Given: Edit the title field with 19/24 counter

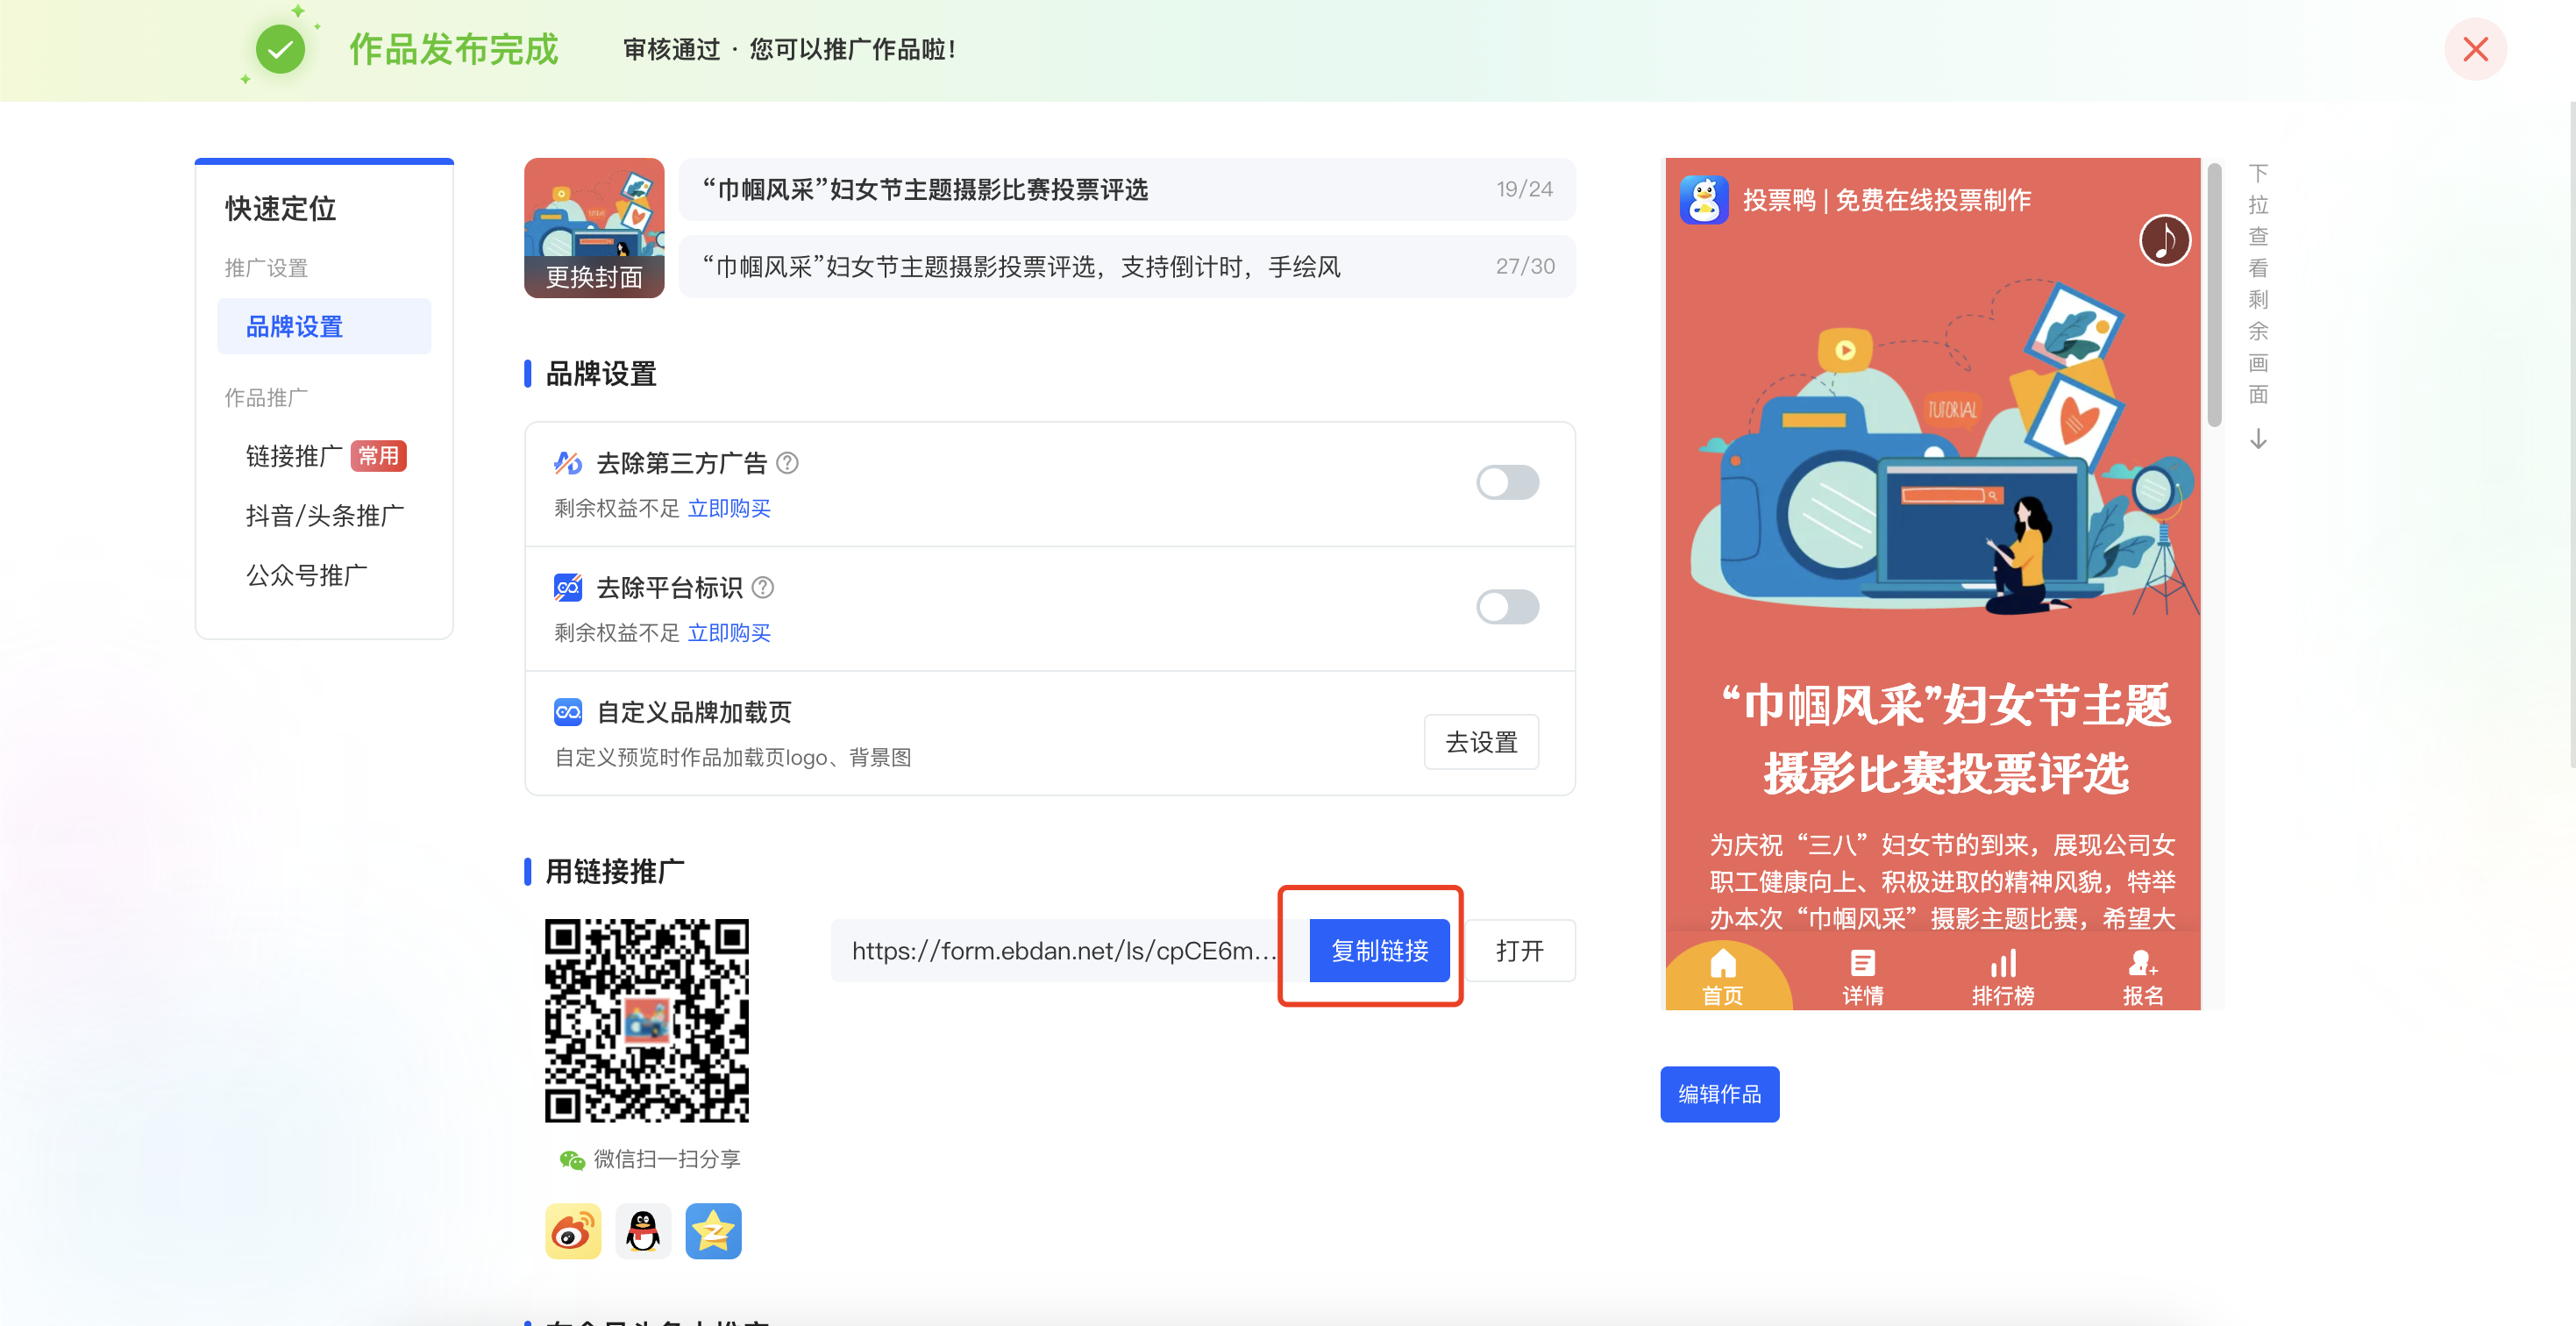Looking at the screenshot, I should [1127, 189].
